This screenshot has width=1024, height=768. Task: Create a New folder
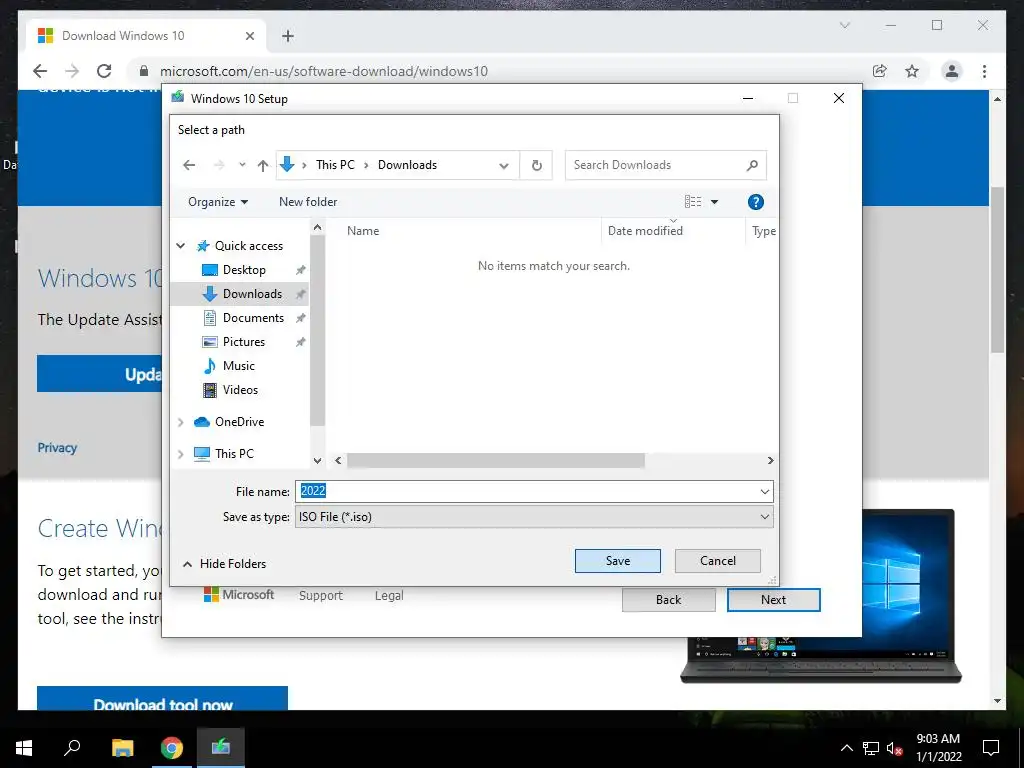308,202
